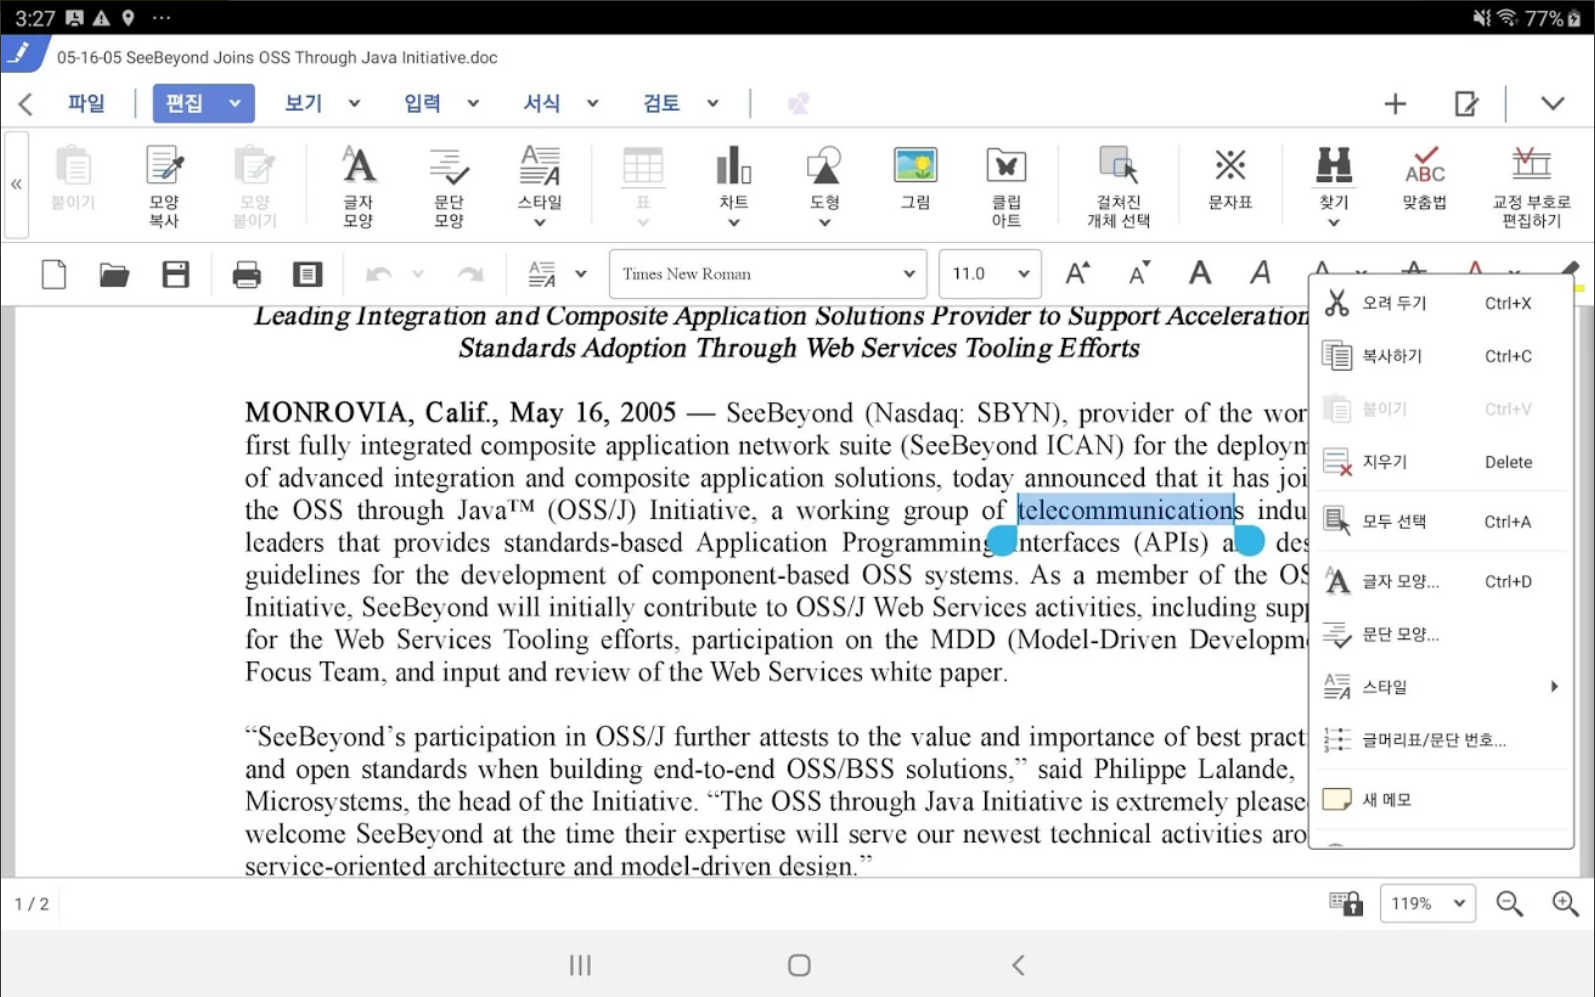Save the document with floppy icon

(176, 274)
